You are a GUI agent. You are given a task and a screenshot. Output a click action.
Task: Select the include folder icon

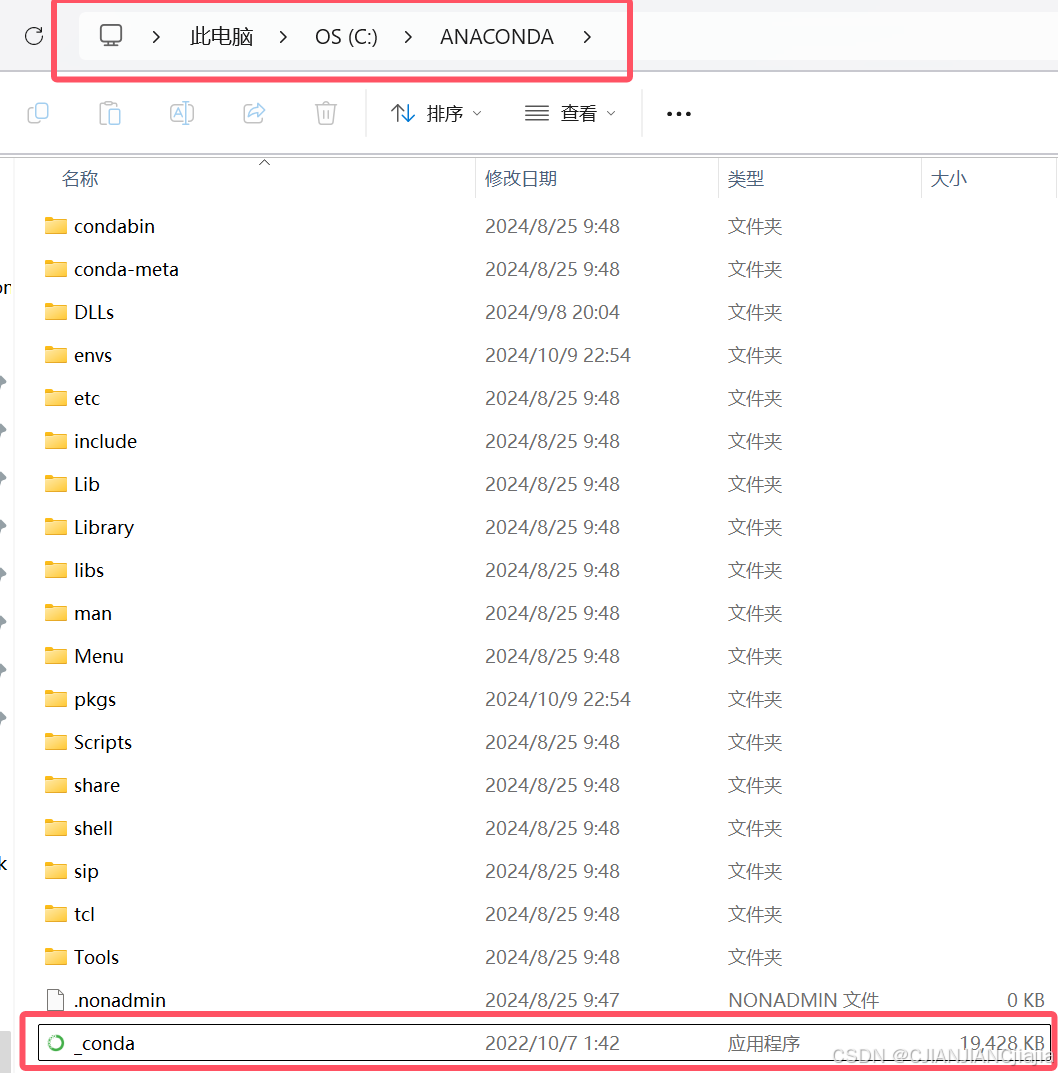pos(55,441)
